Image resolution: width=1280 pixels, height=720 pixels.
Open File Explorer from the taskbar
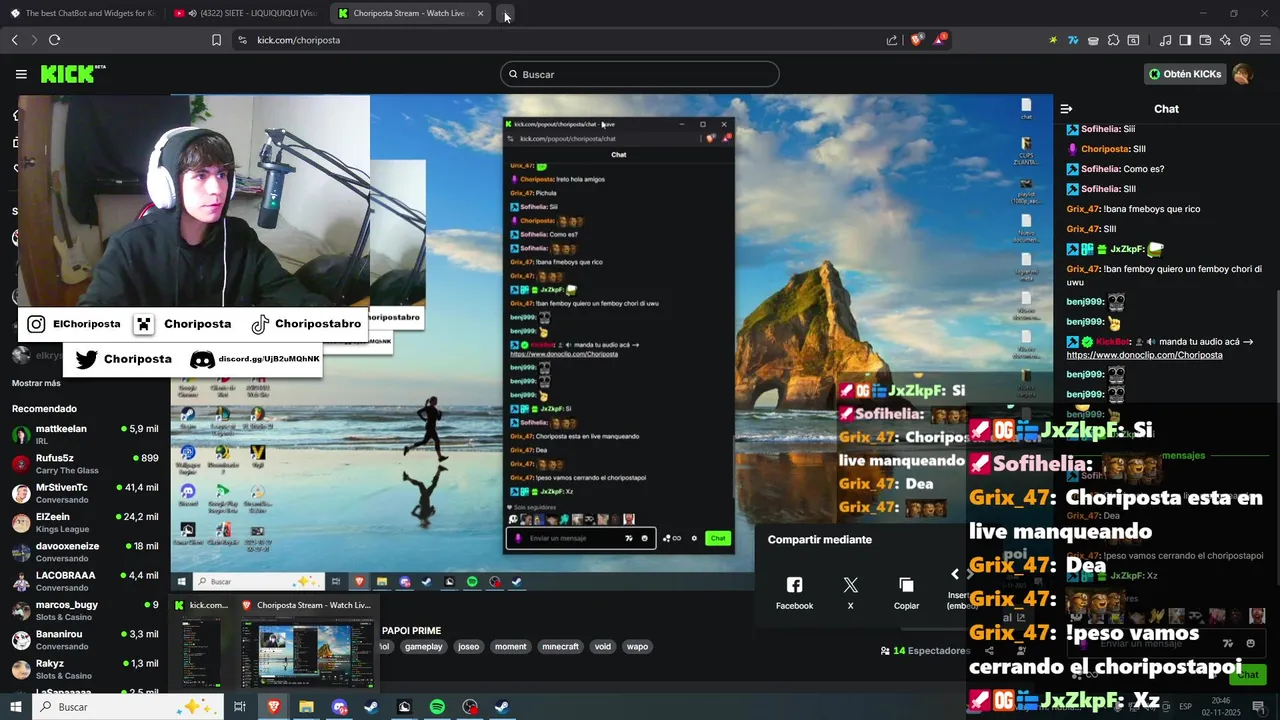pos(306,707)
